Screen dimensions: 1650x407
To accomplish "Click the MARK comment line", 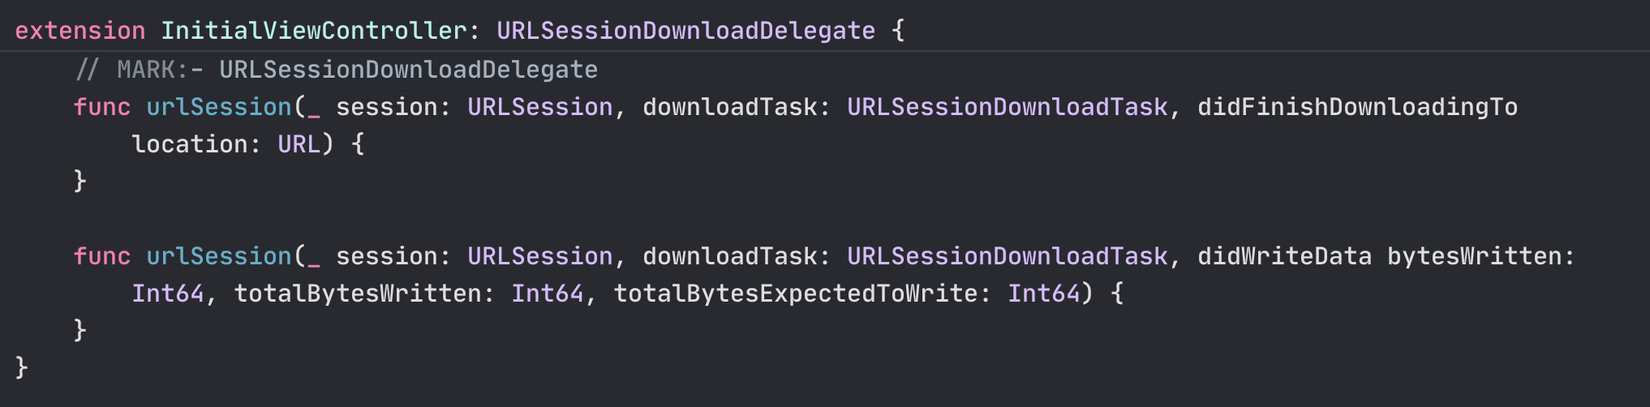I will (x=336, y=70).
